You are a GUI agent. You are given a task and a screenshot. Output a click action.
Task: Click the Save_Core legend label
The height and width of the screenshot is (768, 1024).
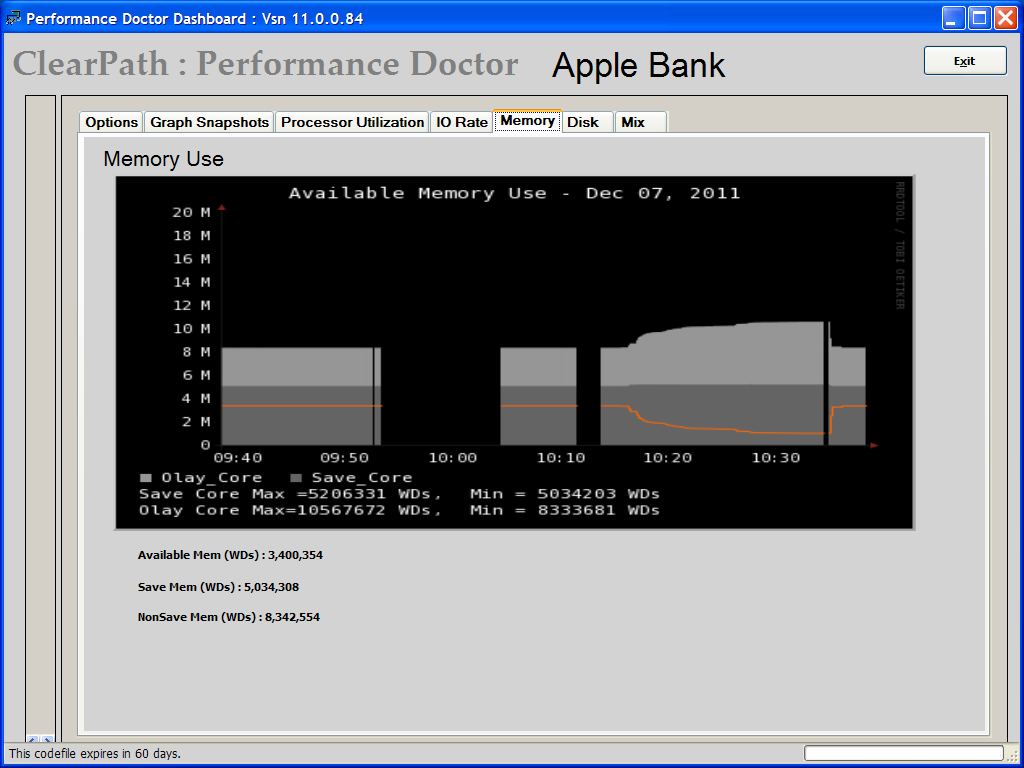point(362,477)
